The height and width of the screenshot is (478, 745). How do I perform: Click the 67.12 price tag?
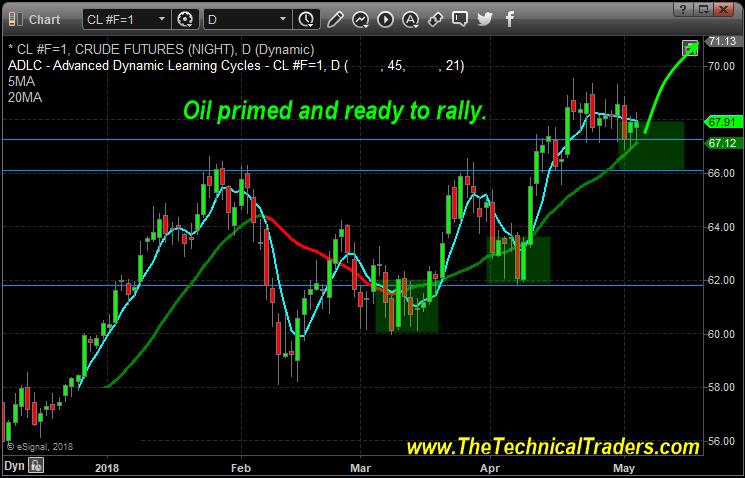[723, 143]
